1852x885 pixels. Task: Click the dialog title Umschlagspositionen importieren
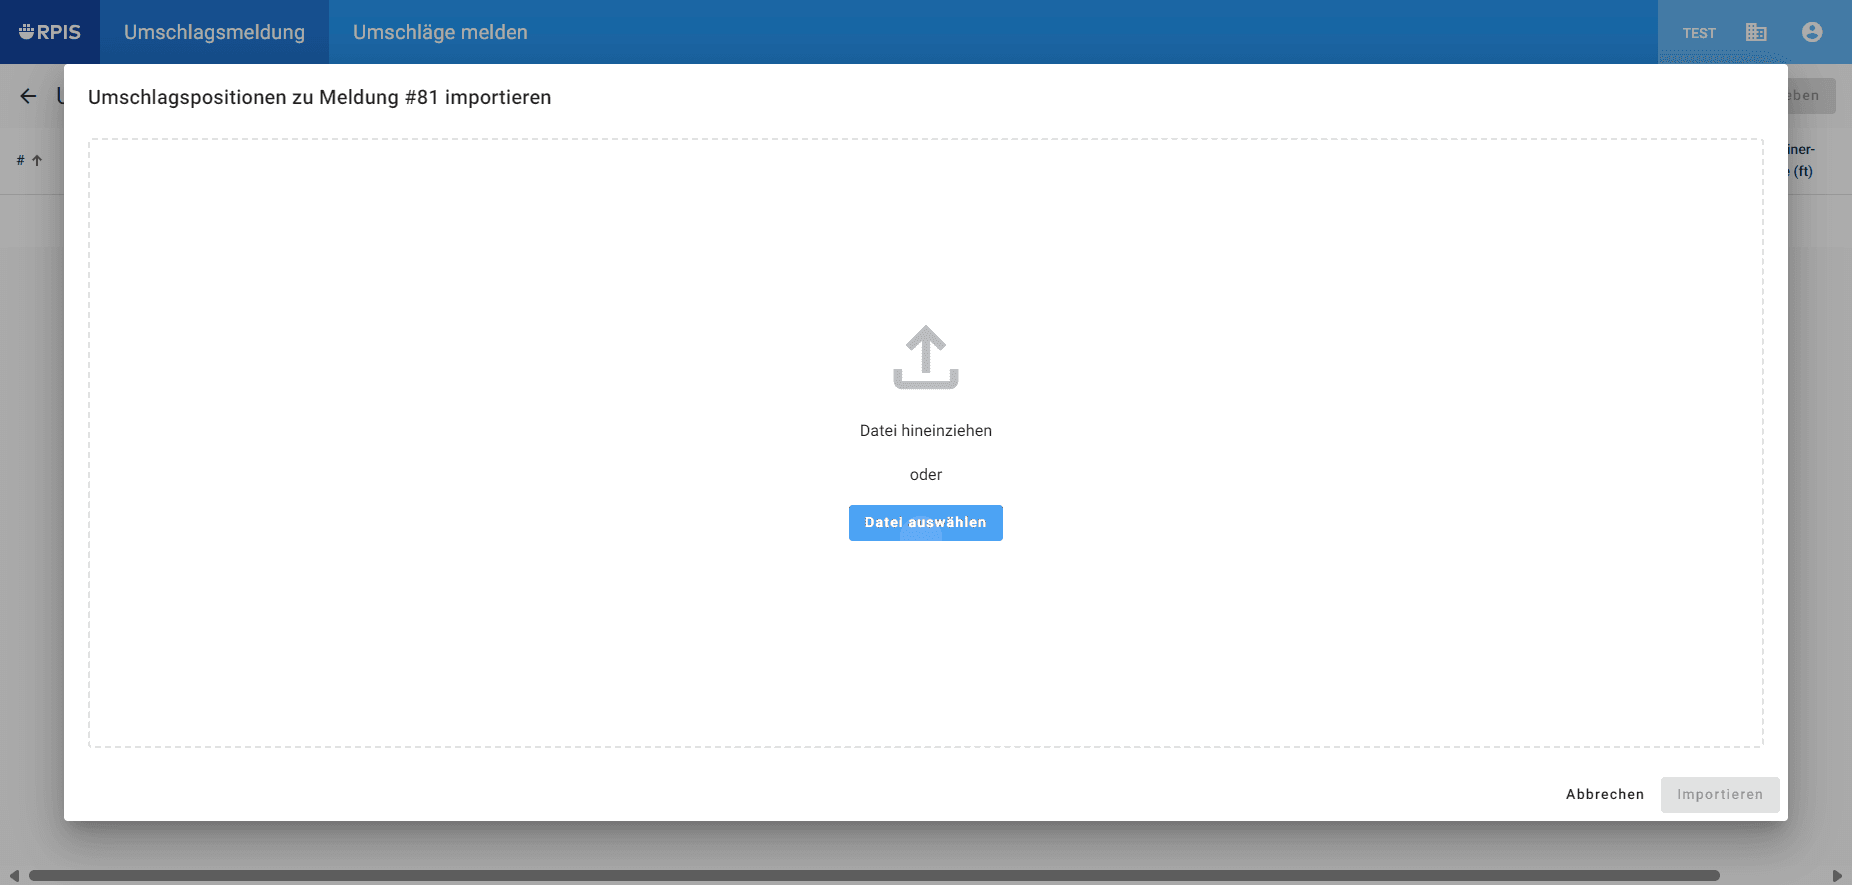pyautogui.click(x=320, y=97)
